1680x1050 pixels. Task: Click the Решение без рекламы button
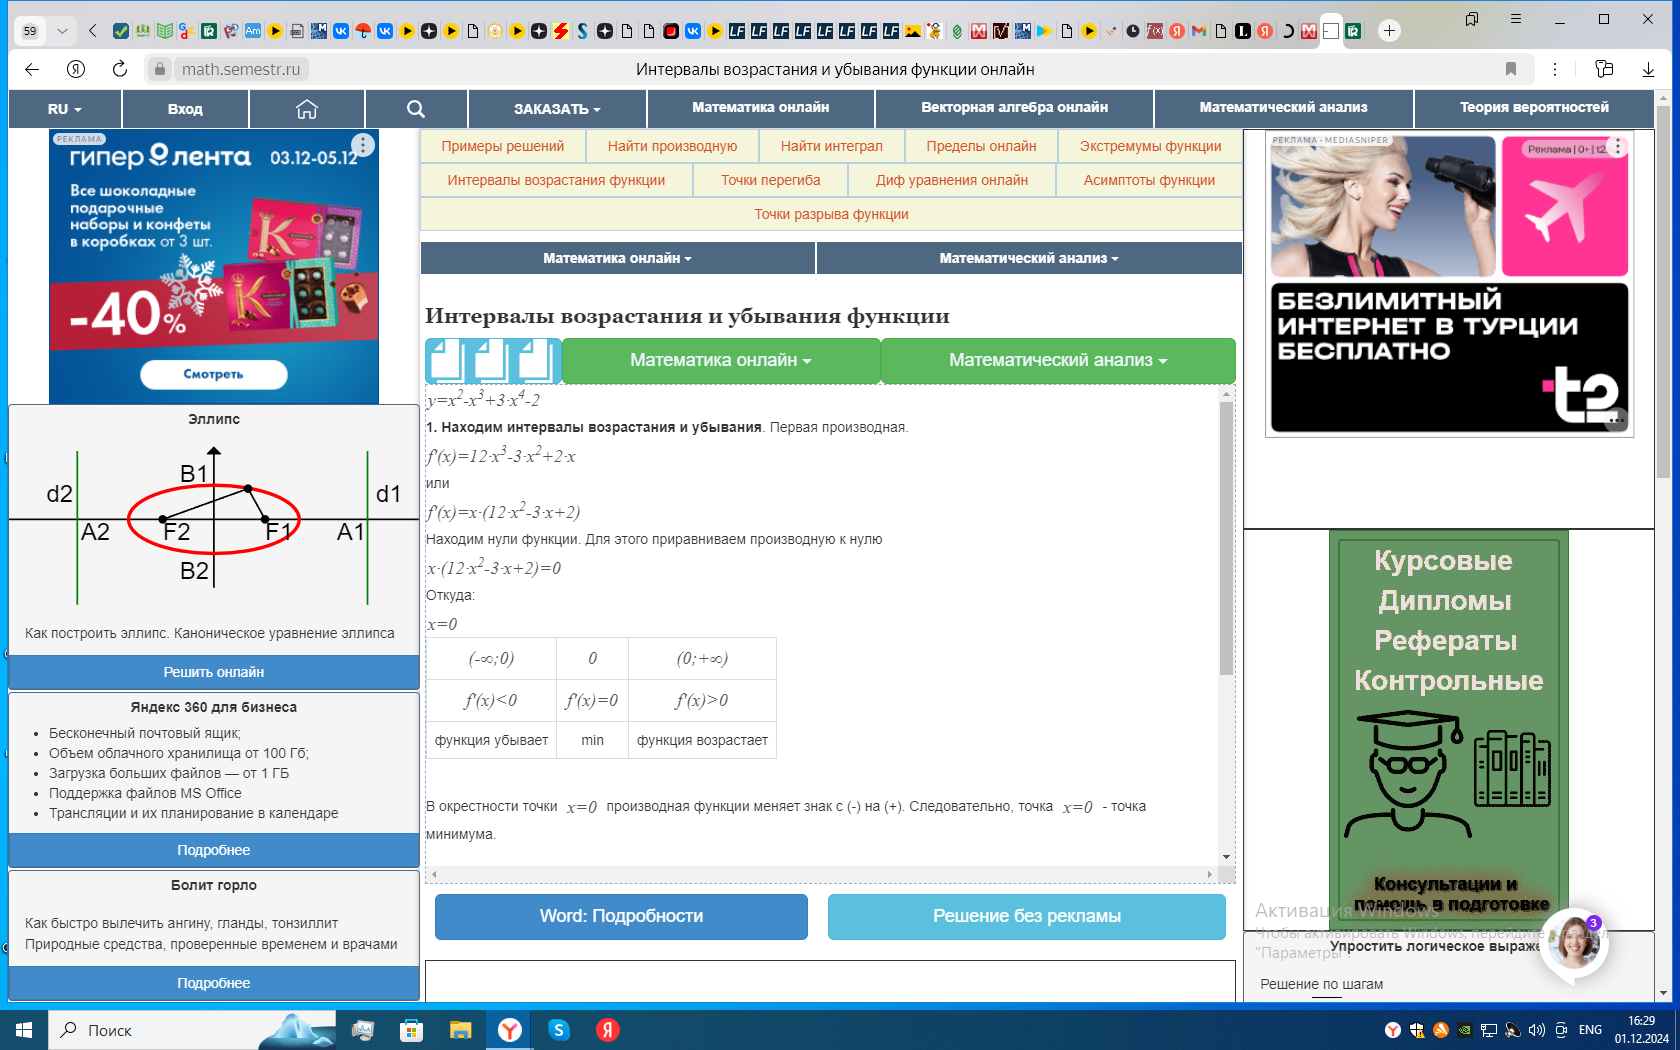pyautogui.click(x=1027, y=916)
